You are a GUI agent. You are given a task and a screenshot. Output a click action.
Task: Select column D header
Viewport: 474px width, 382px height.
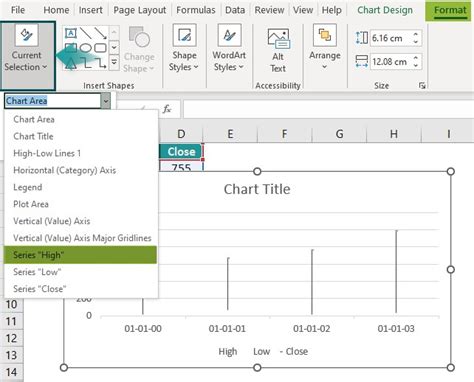tap(181, 134)
